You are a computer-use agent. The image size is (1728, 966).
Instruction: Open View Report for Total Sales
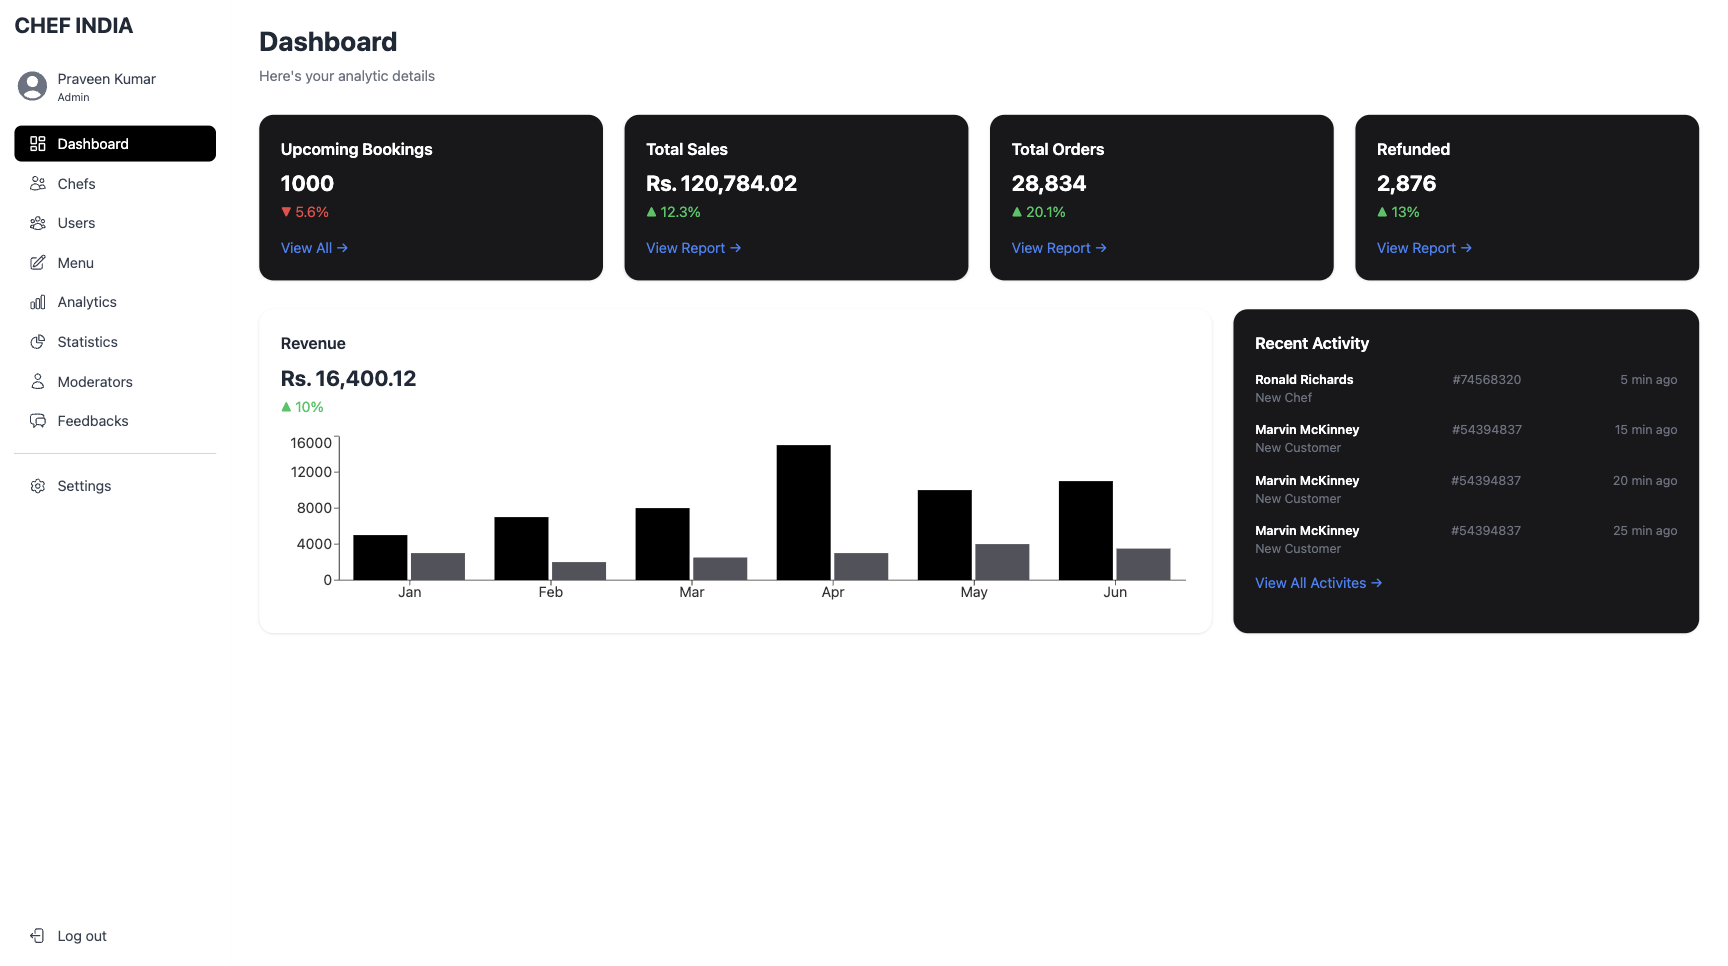pos(693,248)
